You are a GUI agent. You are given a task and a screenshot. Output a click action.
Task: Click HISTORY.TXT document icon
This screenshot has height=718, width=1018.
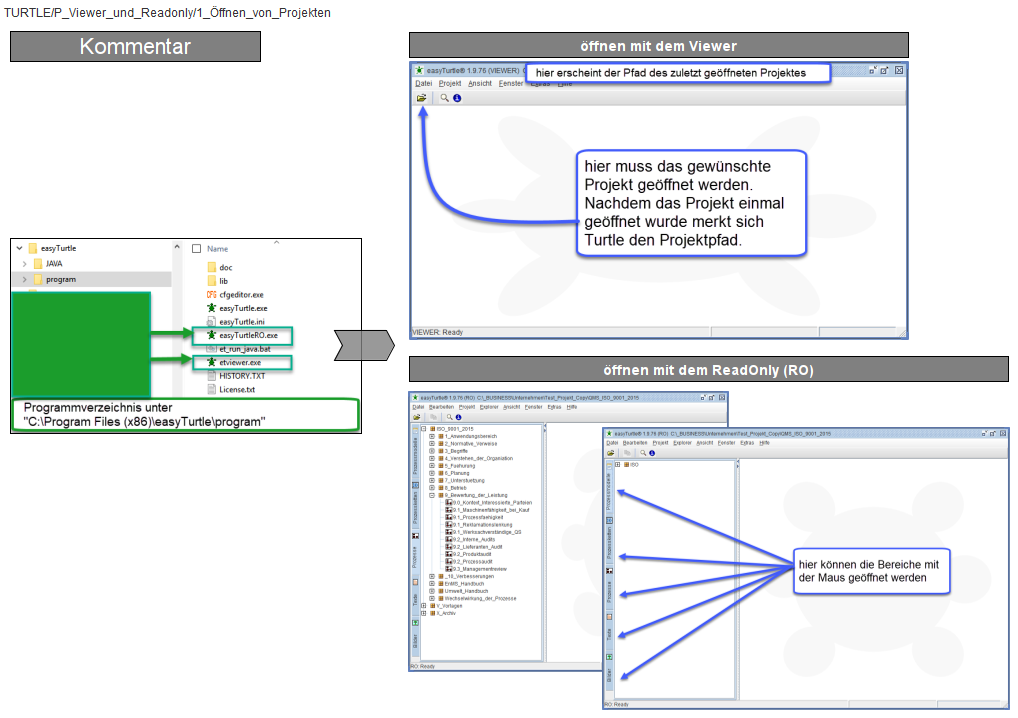click(211, 376)
